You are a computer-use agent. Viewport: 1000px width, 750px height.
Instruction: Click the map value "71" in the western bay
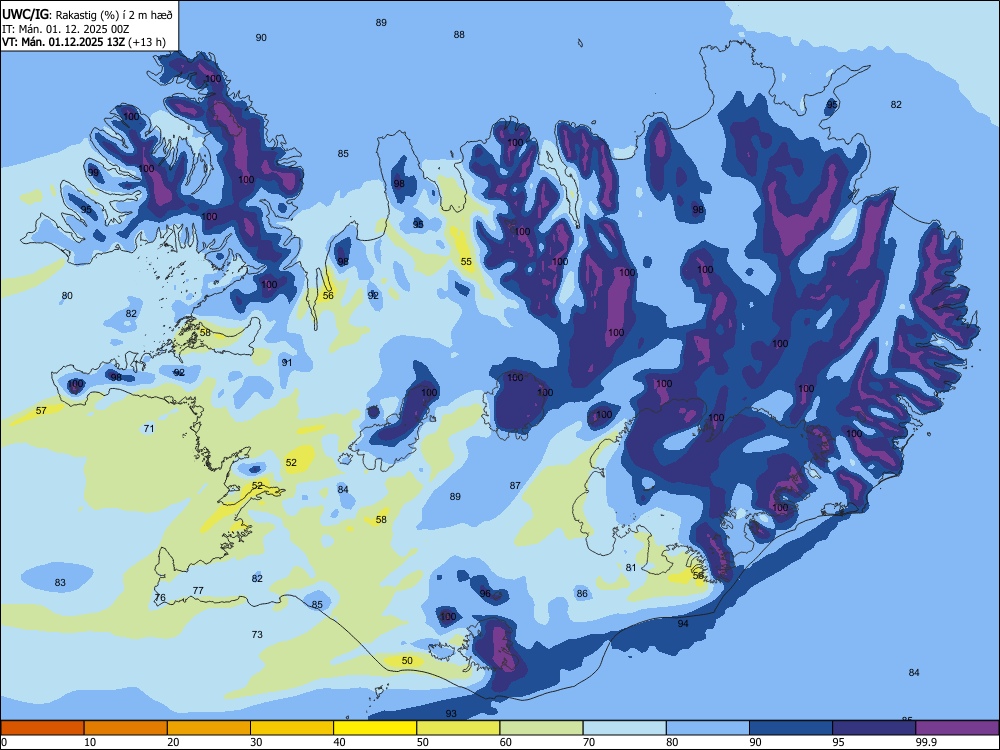coord(149,429)
